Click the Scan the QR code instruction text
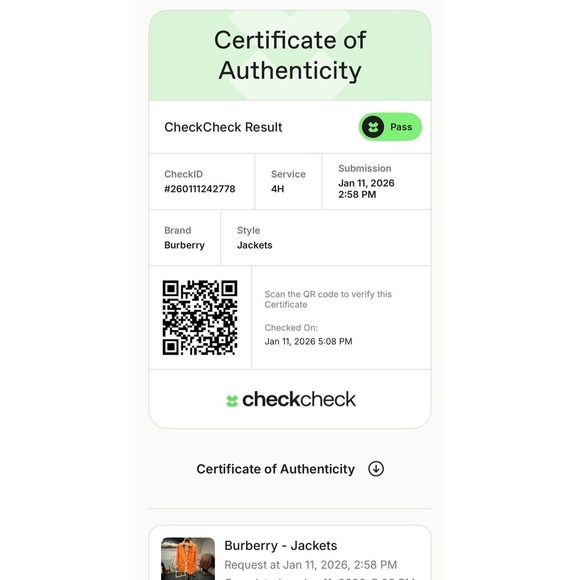The width and height of the screenshot is (580, 580). [328, 299]
